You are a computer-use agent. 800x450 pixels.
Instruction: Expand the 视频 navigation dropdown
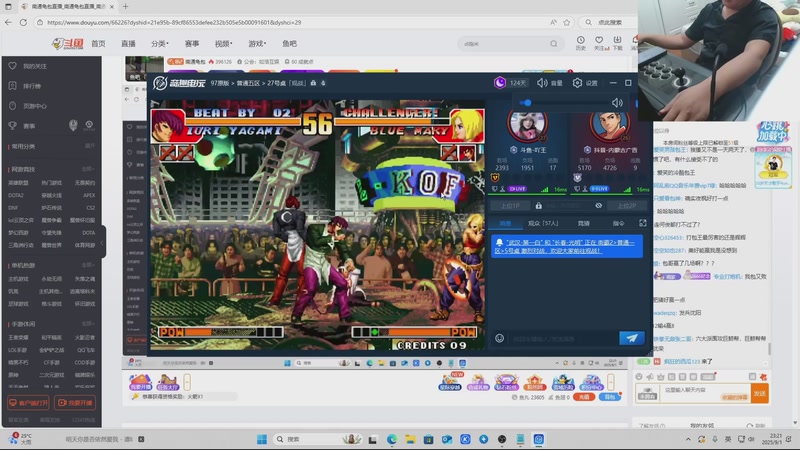tap(223, 44)
